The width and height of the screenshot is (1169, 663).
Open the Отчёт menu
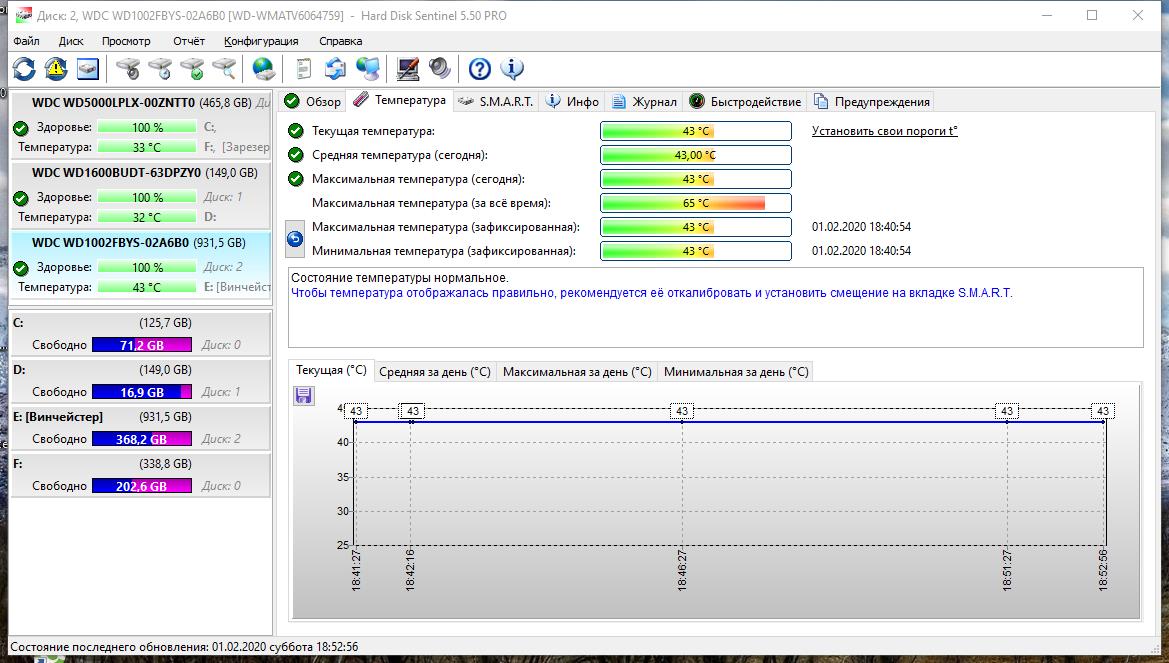click(188, 41)
